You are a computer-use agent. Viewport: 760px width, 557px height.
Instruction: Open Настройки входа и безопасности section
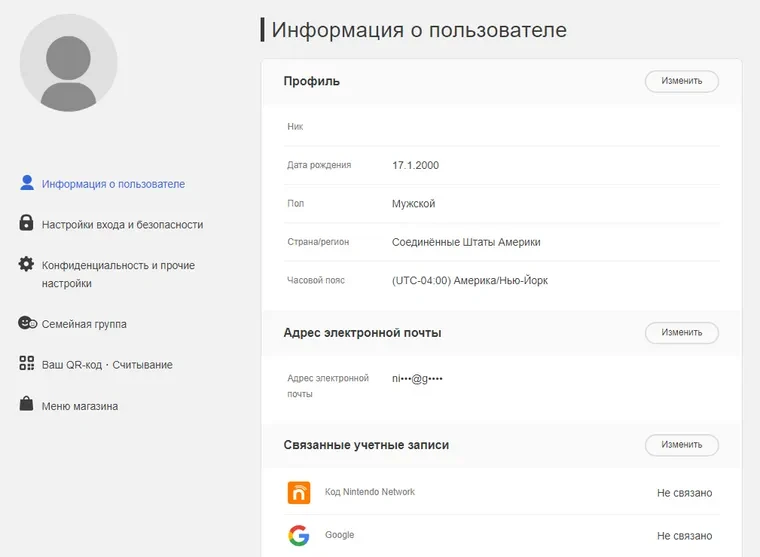pyautogui.click(x=122, y=225)
